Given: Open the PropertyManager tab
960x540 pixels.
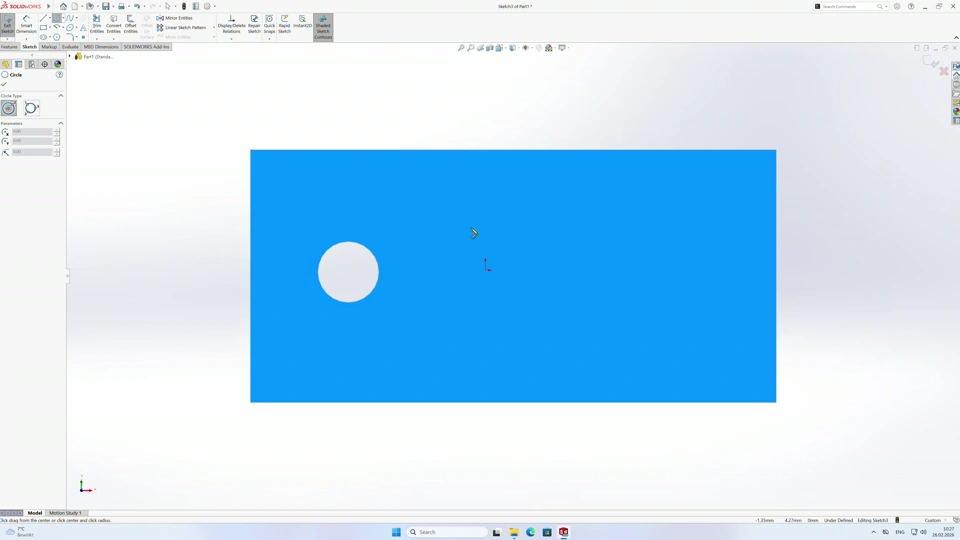Looking at the screenshot, I should (x=18, y=64).
